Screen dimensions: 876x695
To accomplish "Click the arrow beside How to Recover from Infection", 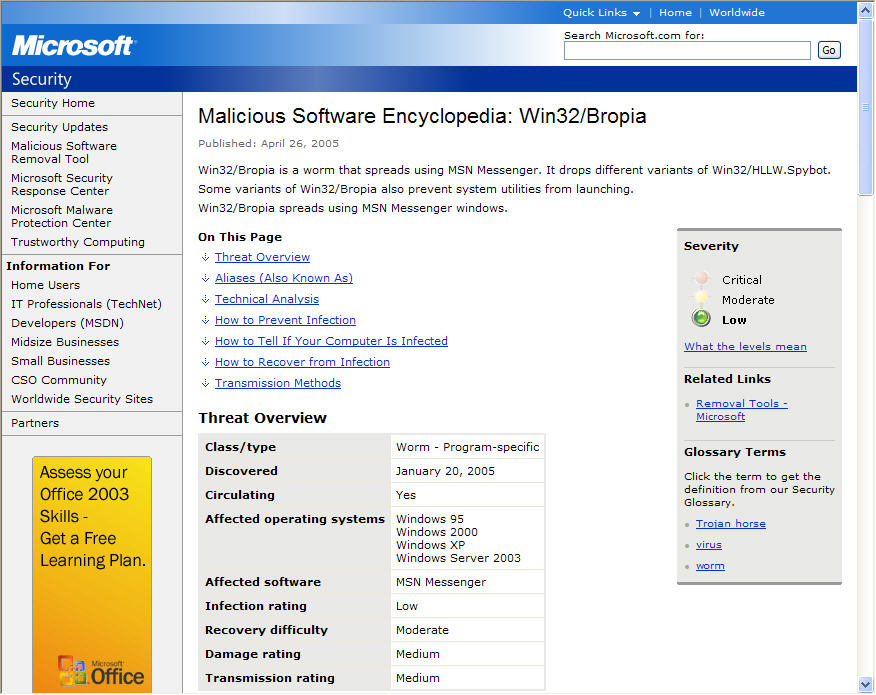I will [205, 363].
